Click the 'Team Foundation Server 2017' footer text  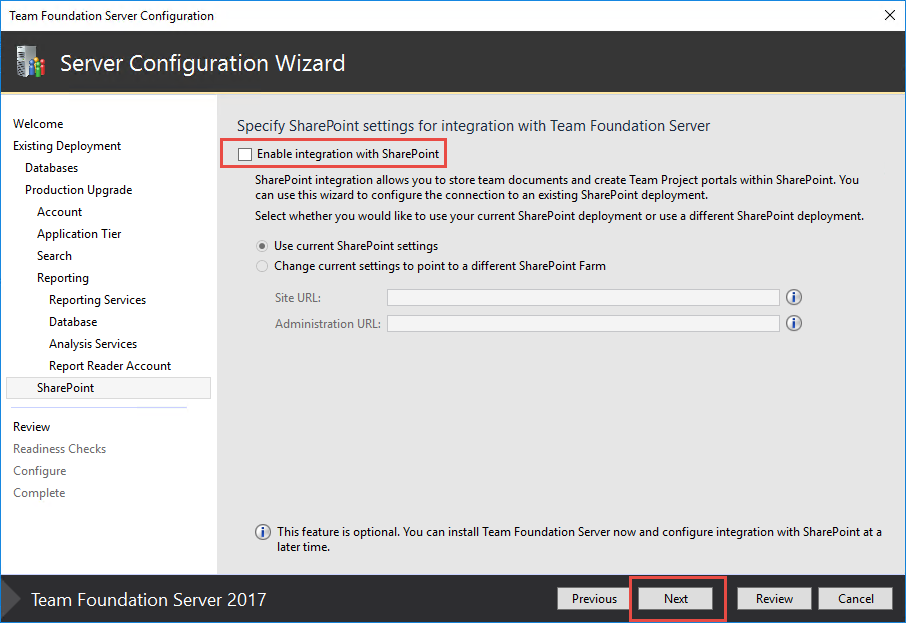pos(148,600)
